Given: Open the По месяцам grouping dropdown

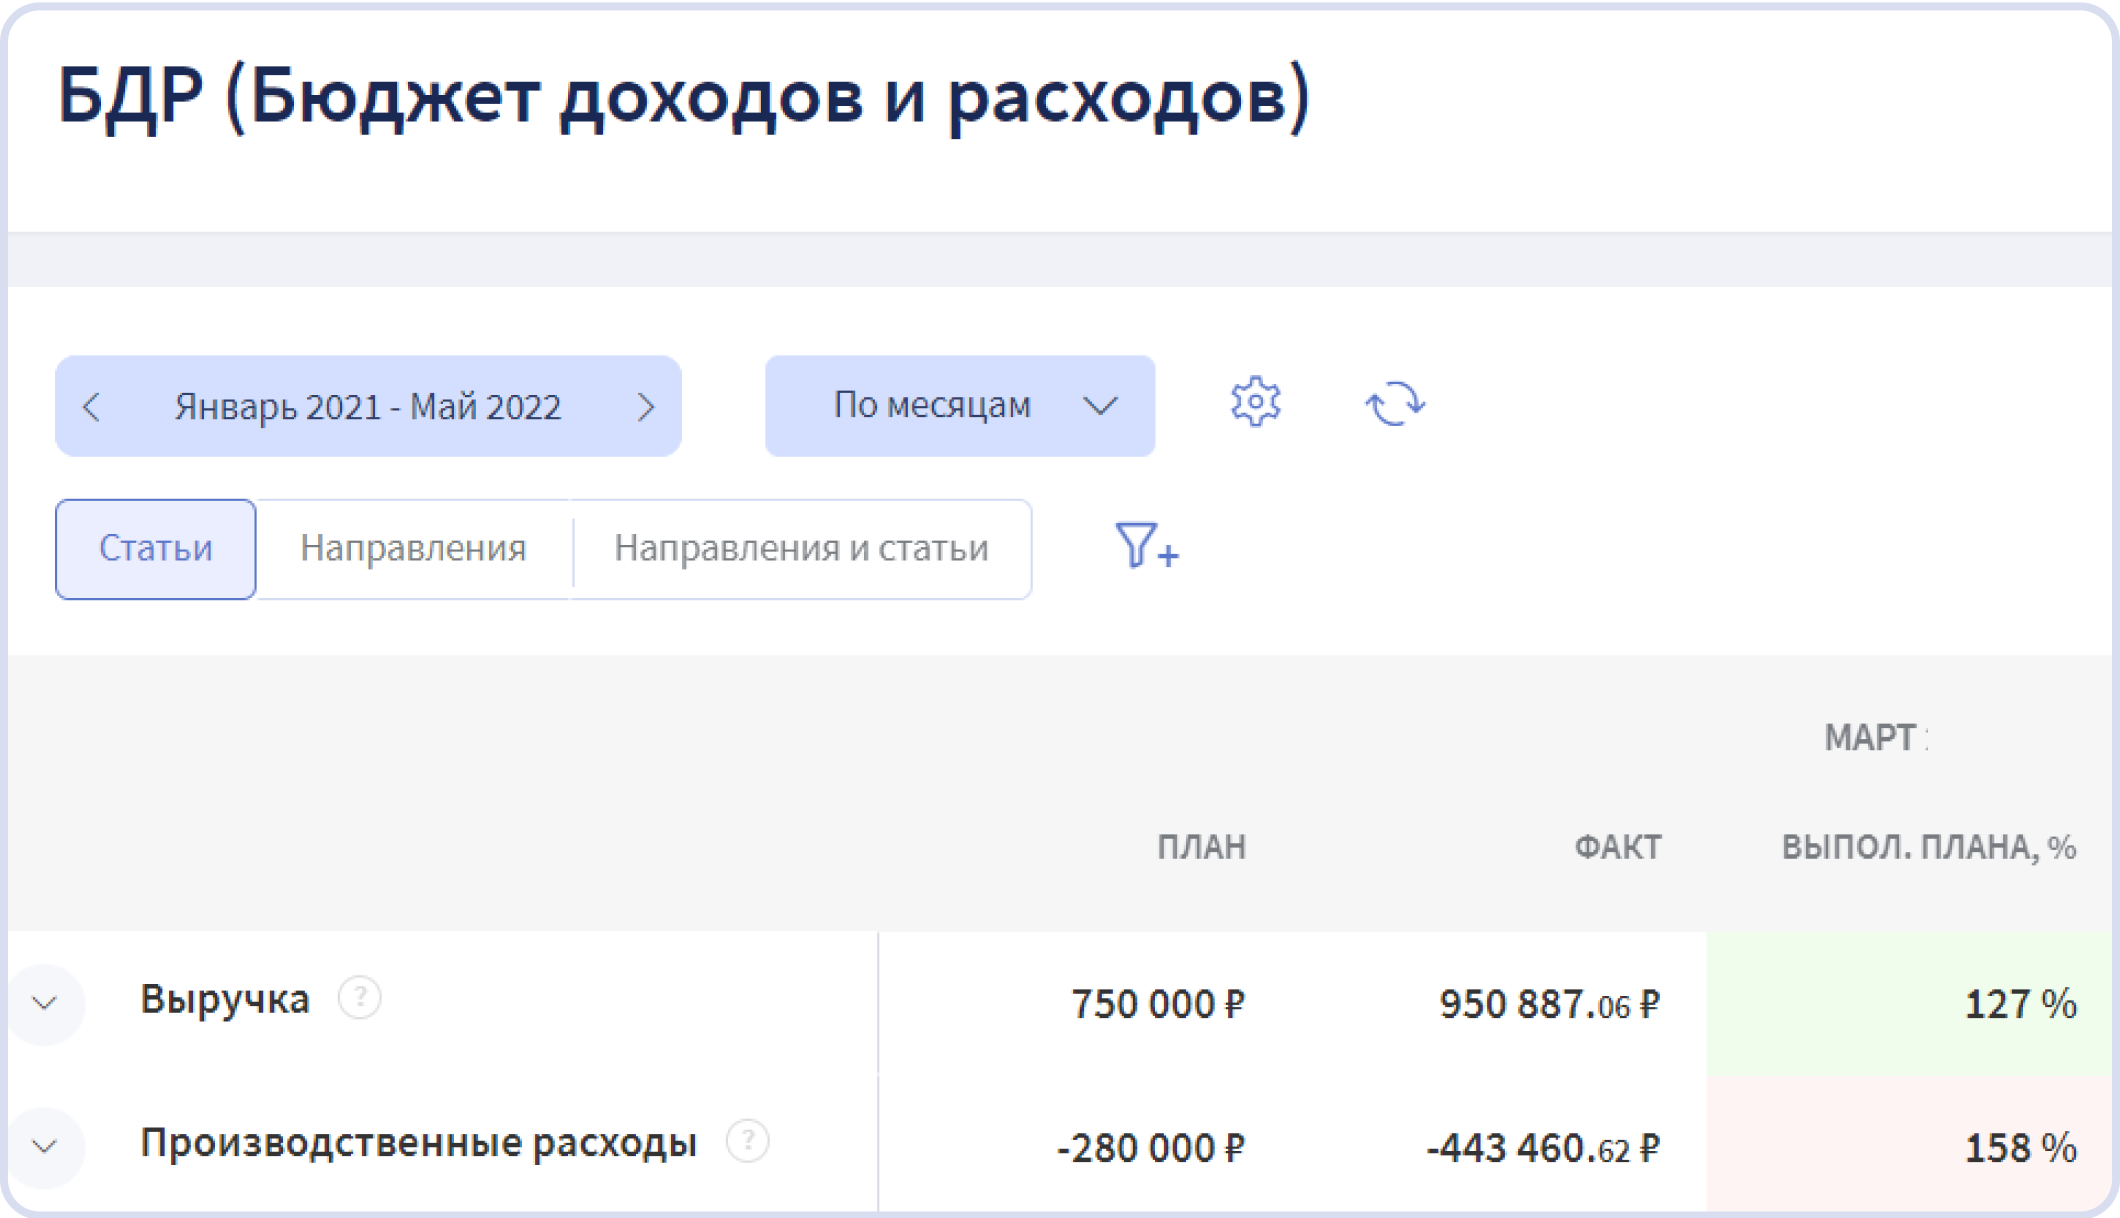Looking at the screenshot, I should pyautogui.click(x=960, y=406).
